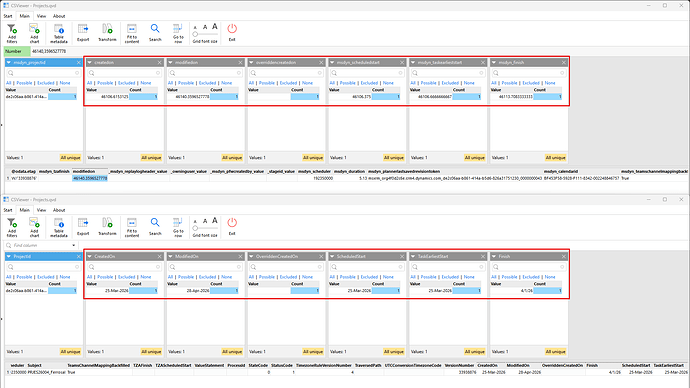Click the search field in the TaskEarliestStart panel

[448, 267]
